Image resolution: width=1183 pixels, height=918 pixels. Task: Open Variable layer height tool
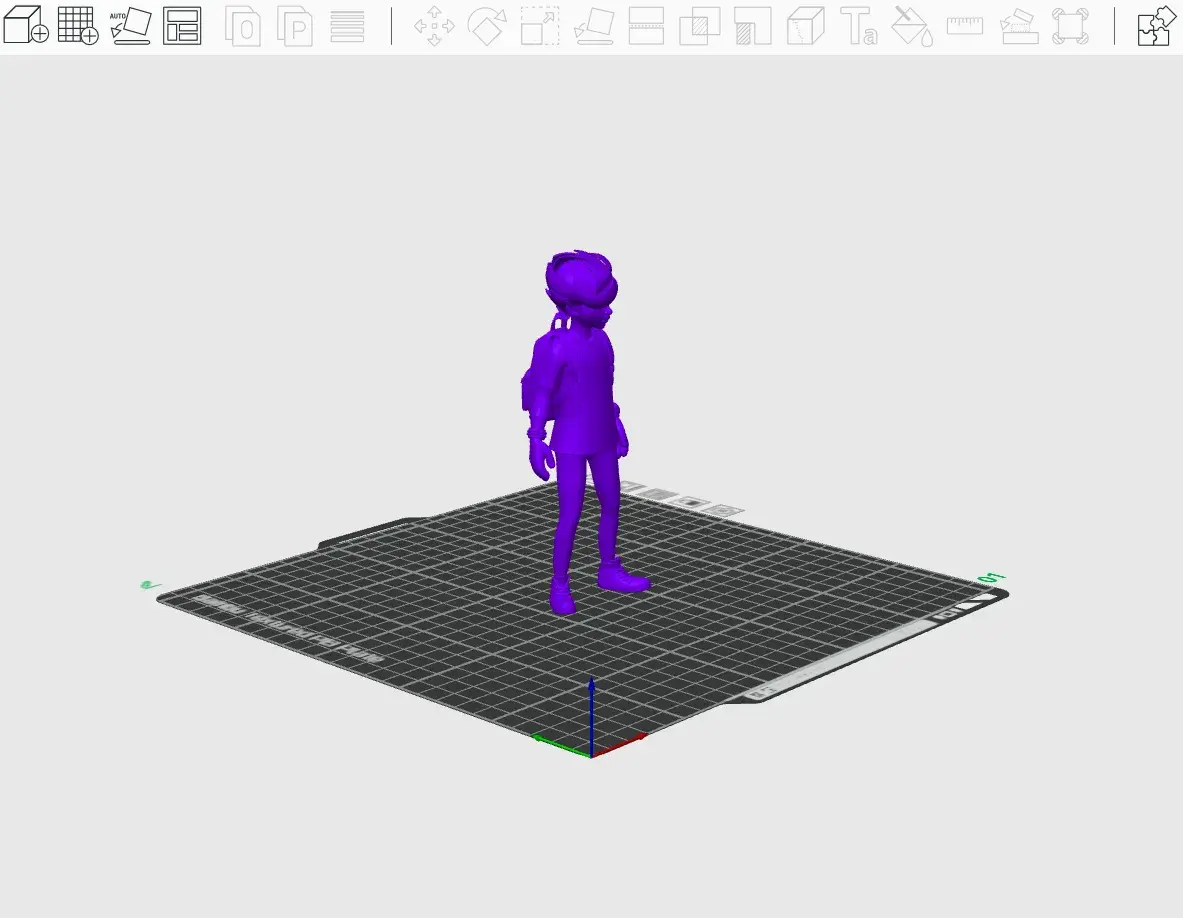pyautogui.click(x=347, y=26)
